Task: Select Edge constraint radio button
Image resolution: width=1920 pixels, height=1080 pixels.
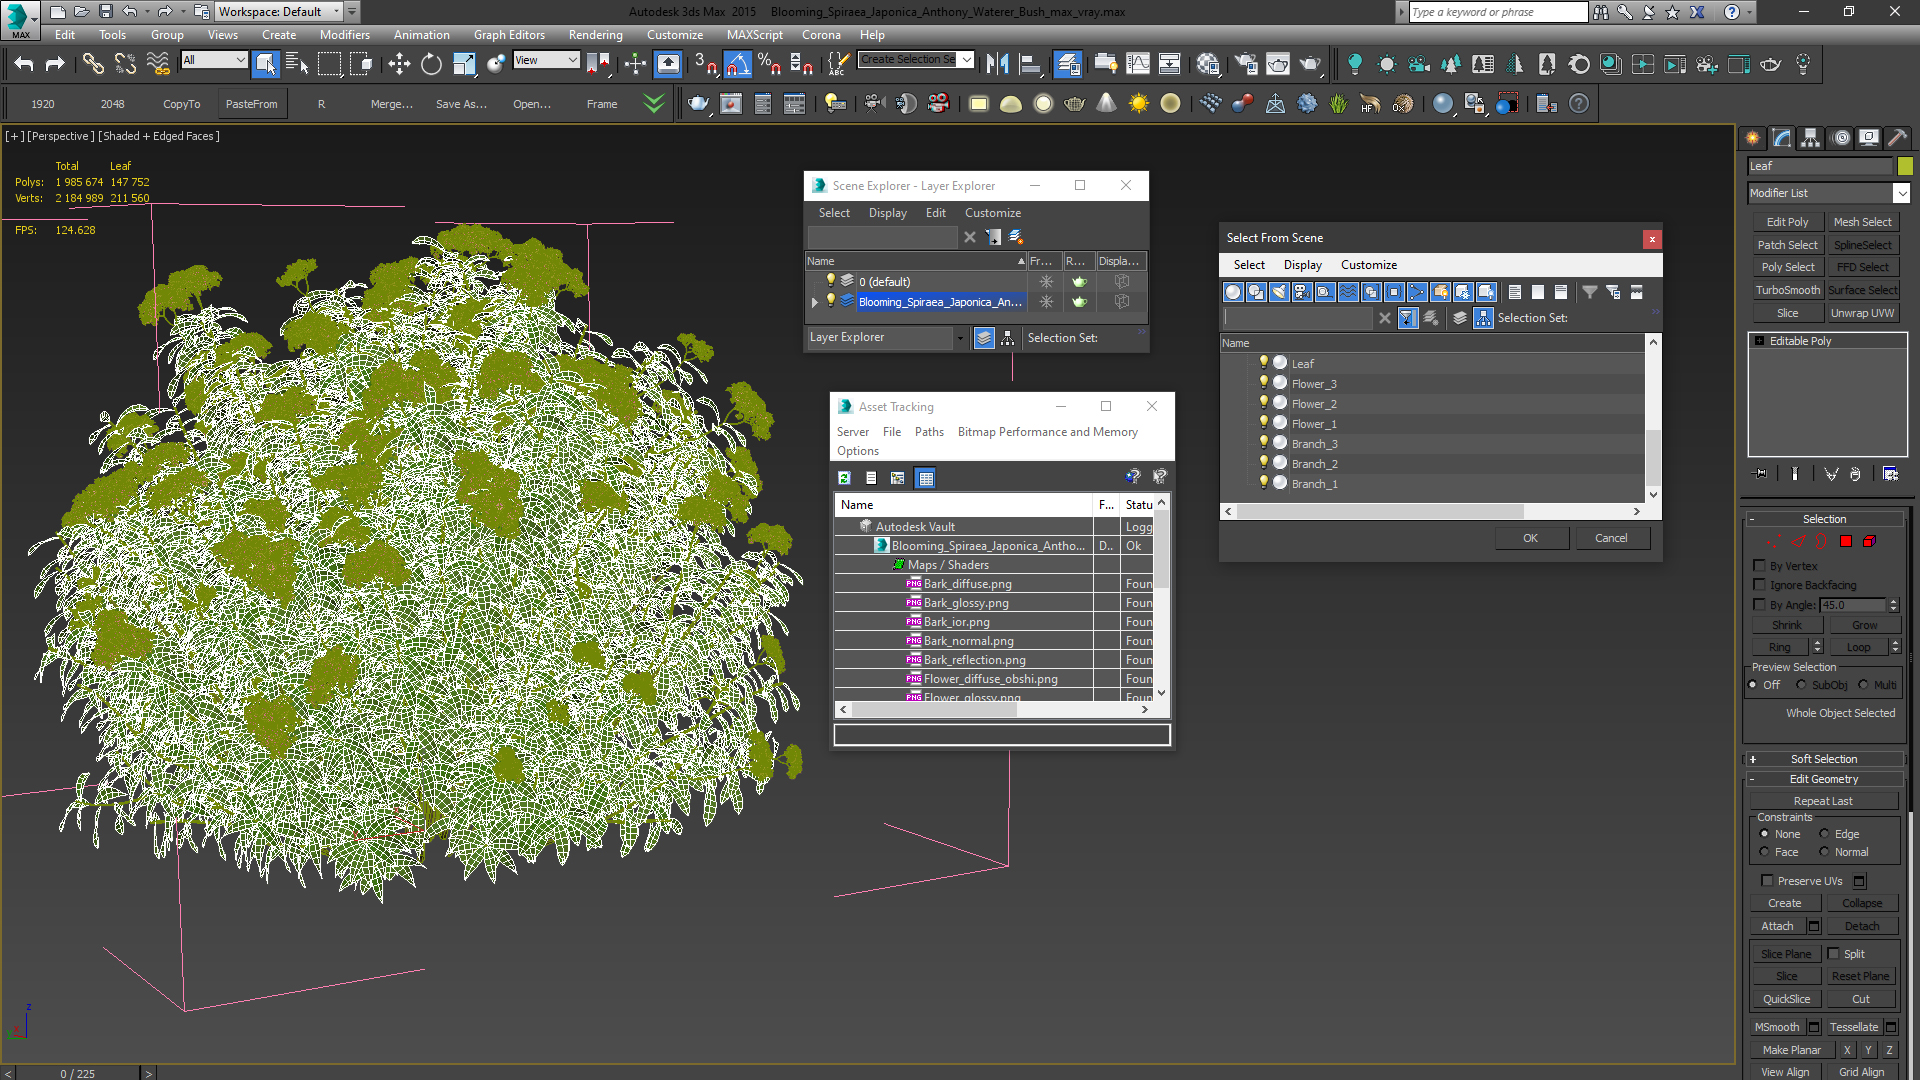Action: pyautogui.click(x=1824, y=834)
